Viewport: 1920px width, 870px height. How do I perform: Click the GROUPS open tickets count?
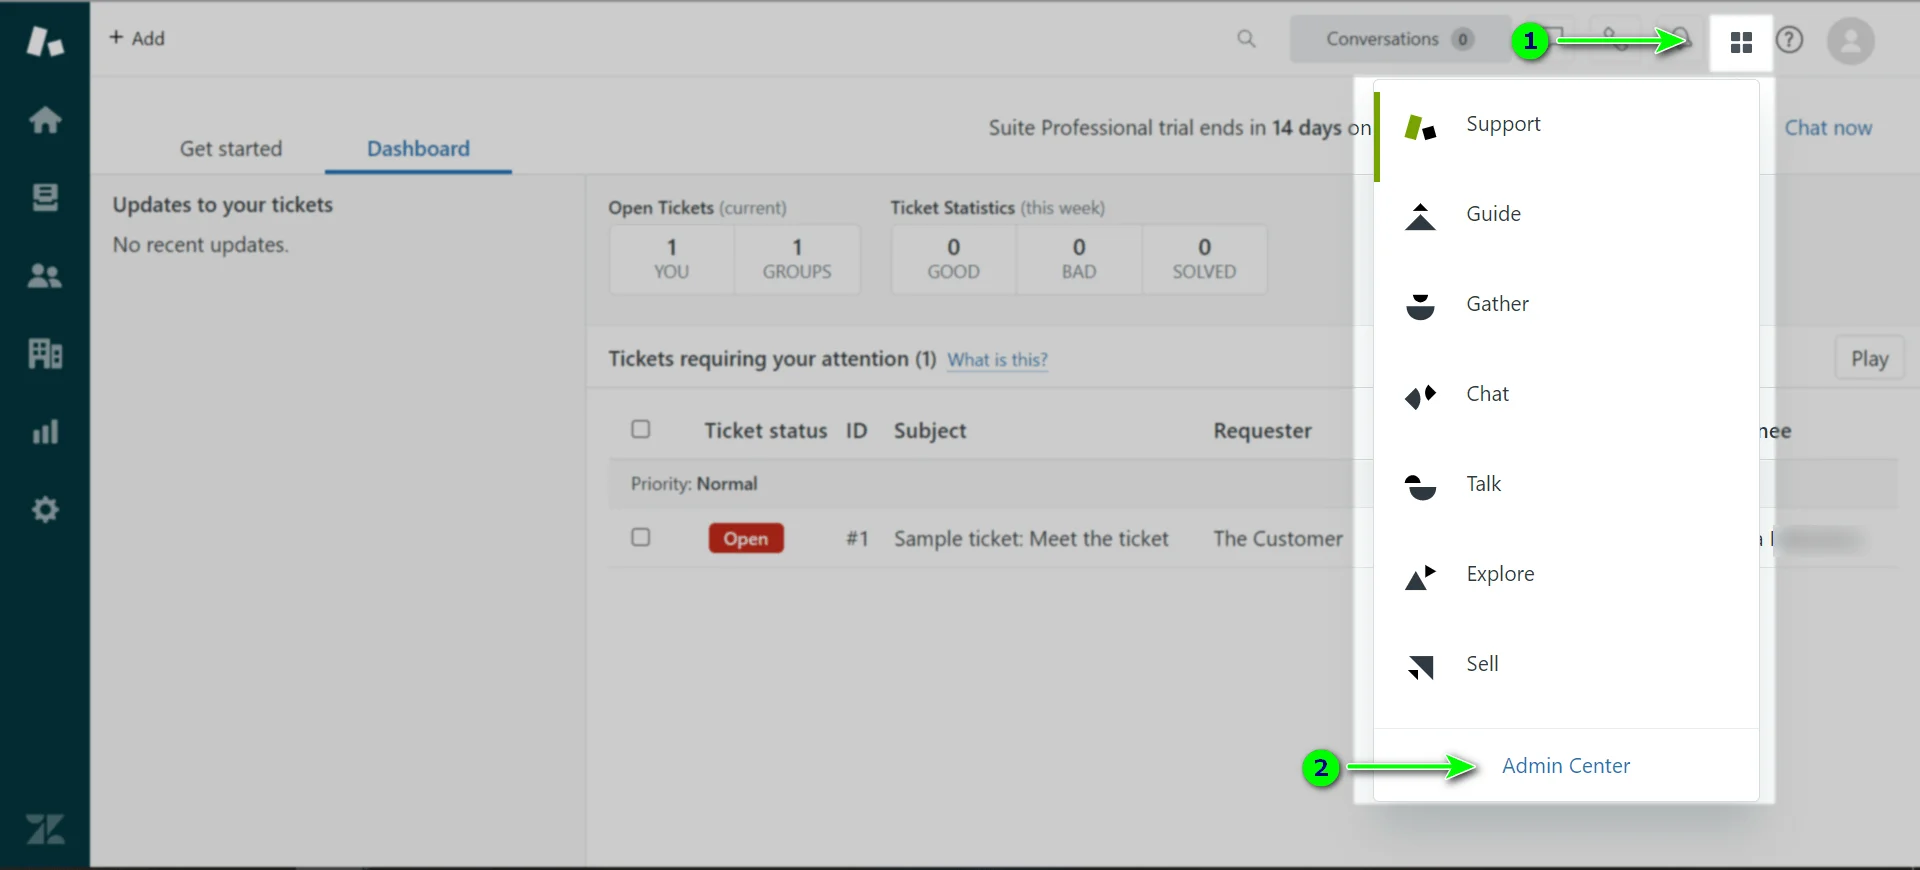[797, 259]
